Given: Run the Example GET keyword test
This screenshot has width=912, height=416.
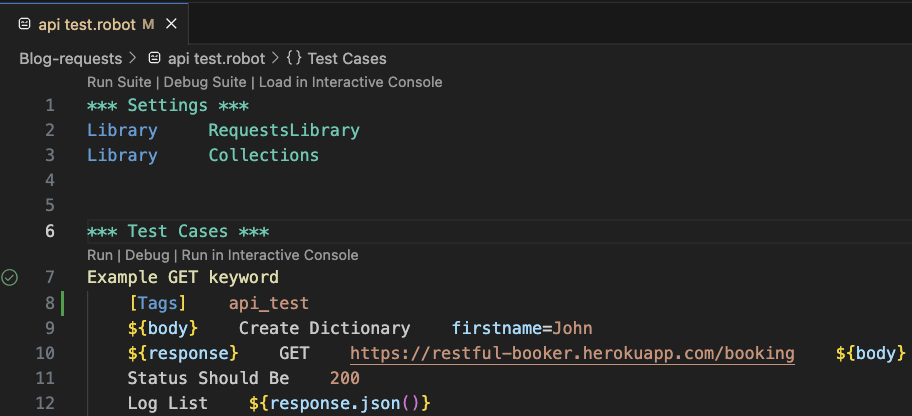Looking at the screenshot, I should (100, 255).
